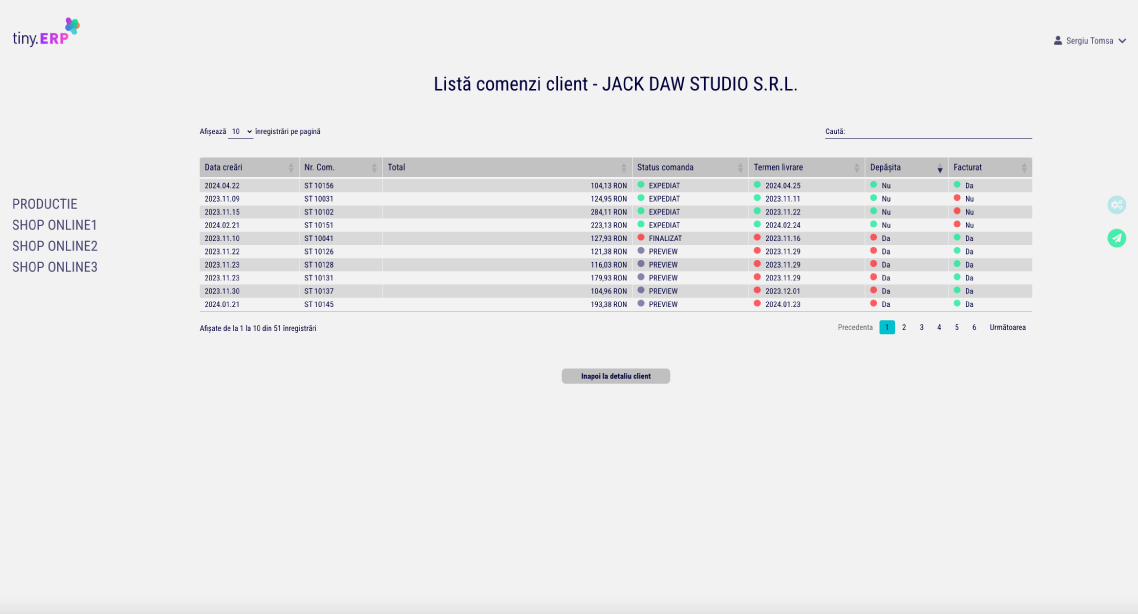Viewport: 1138px width, 614px height.
Task: Open the SHOP ONLINE1 menu
Action: click(x=54, y=226)
